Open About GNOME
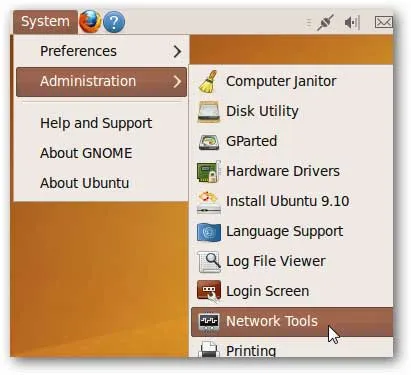Image resolution: width=411 pixels, height=375 pixels. pos(86,153)
